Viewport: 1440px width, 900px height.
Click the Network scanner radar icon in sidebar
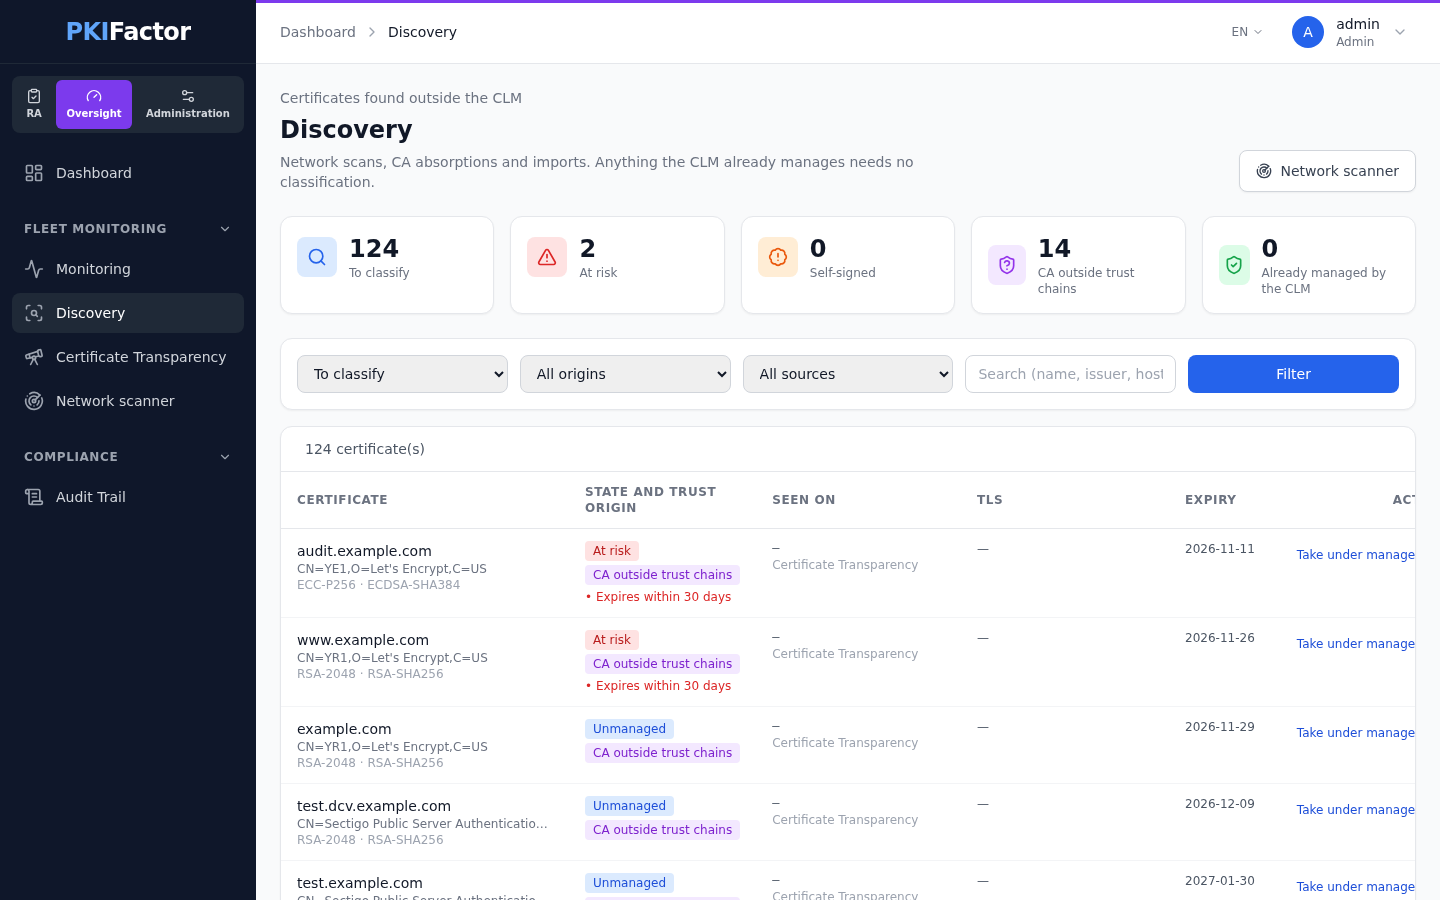pos(34,401)
